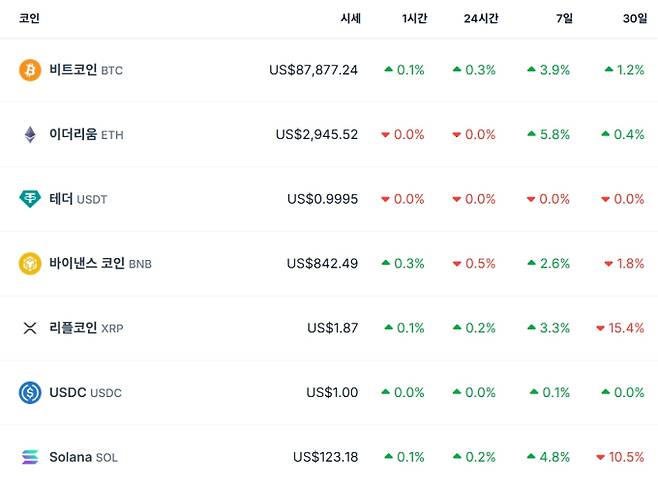Sort by 1시간 column header
This screenshot has height=486, width=658.
413,18
